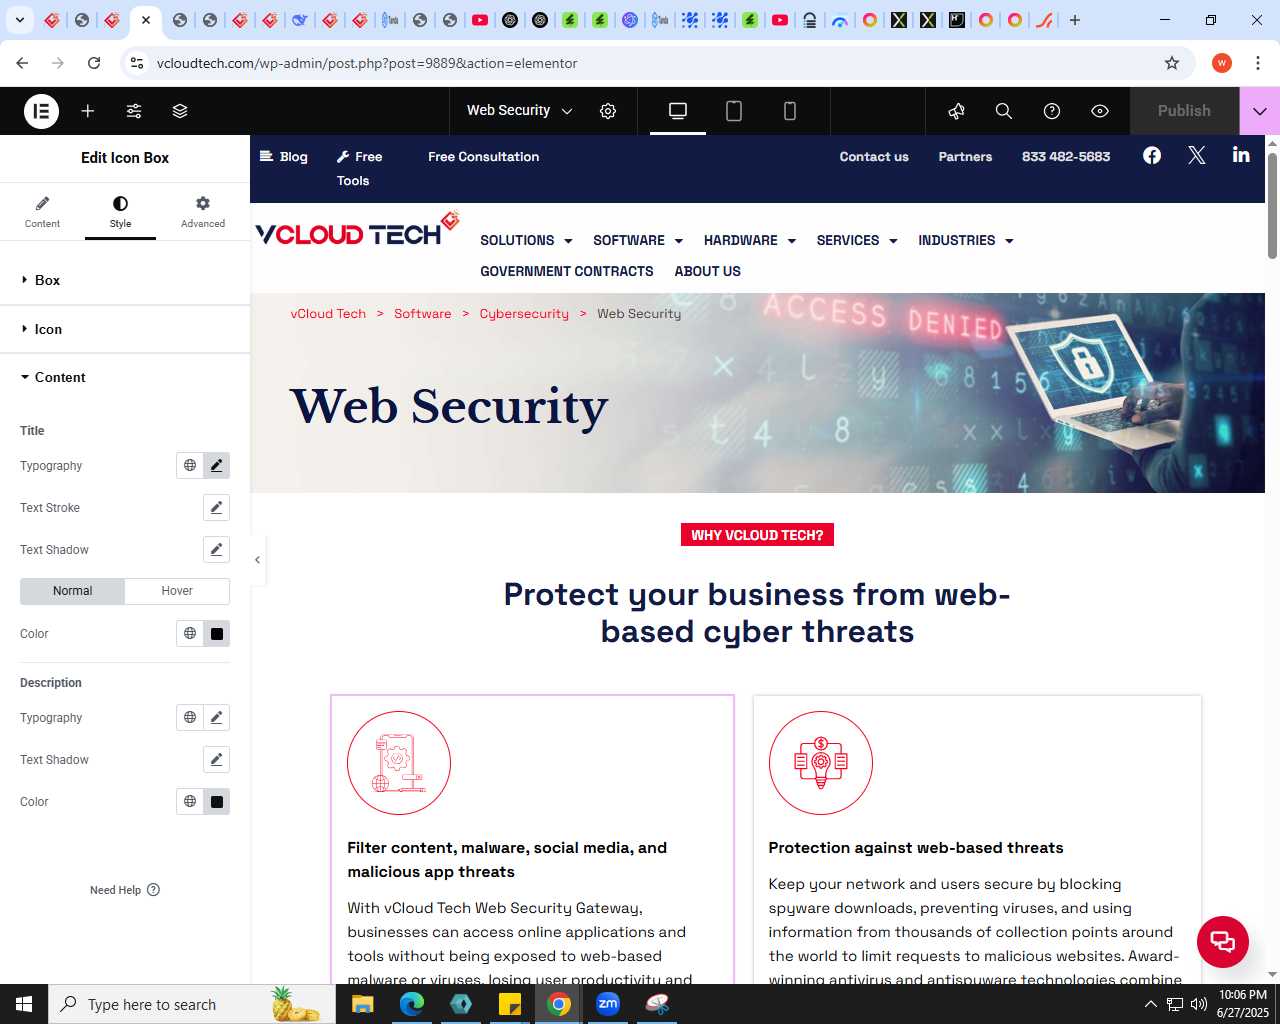Preview changes with the eye icon
This screenshot has height=1024, width=1280.
[1100, 111]
